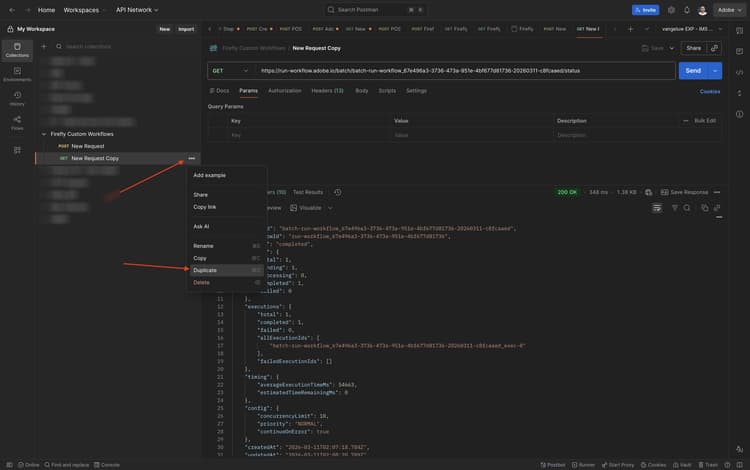This screenshot has height=470, width=750.
Task: Open response history clock icon
Action: click(x=338, y=192)
